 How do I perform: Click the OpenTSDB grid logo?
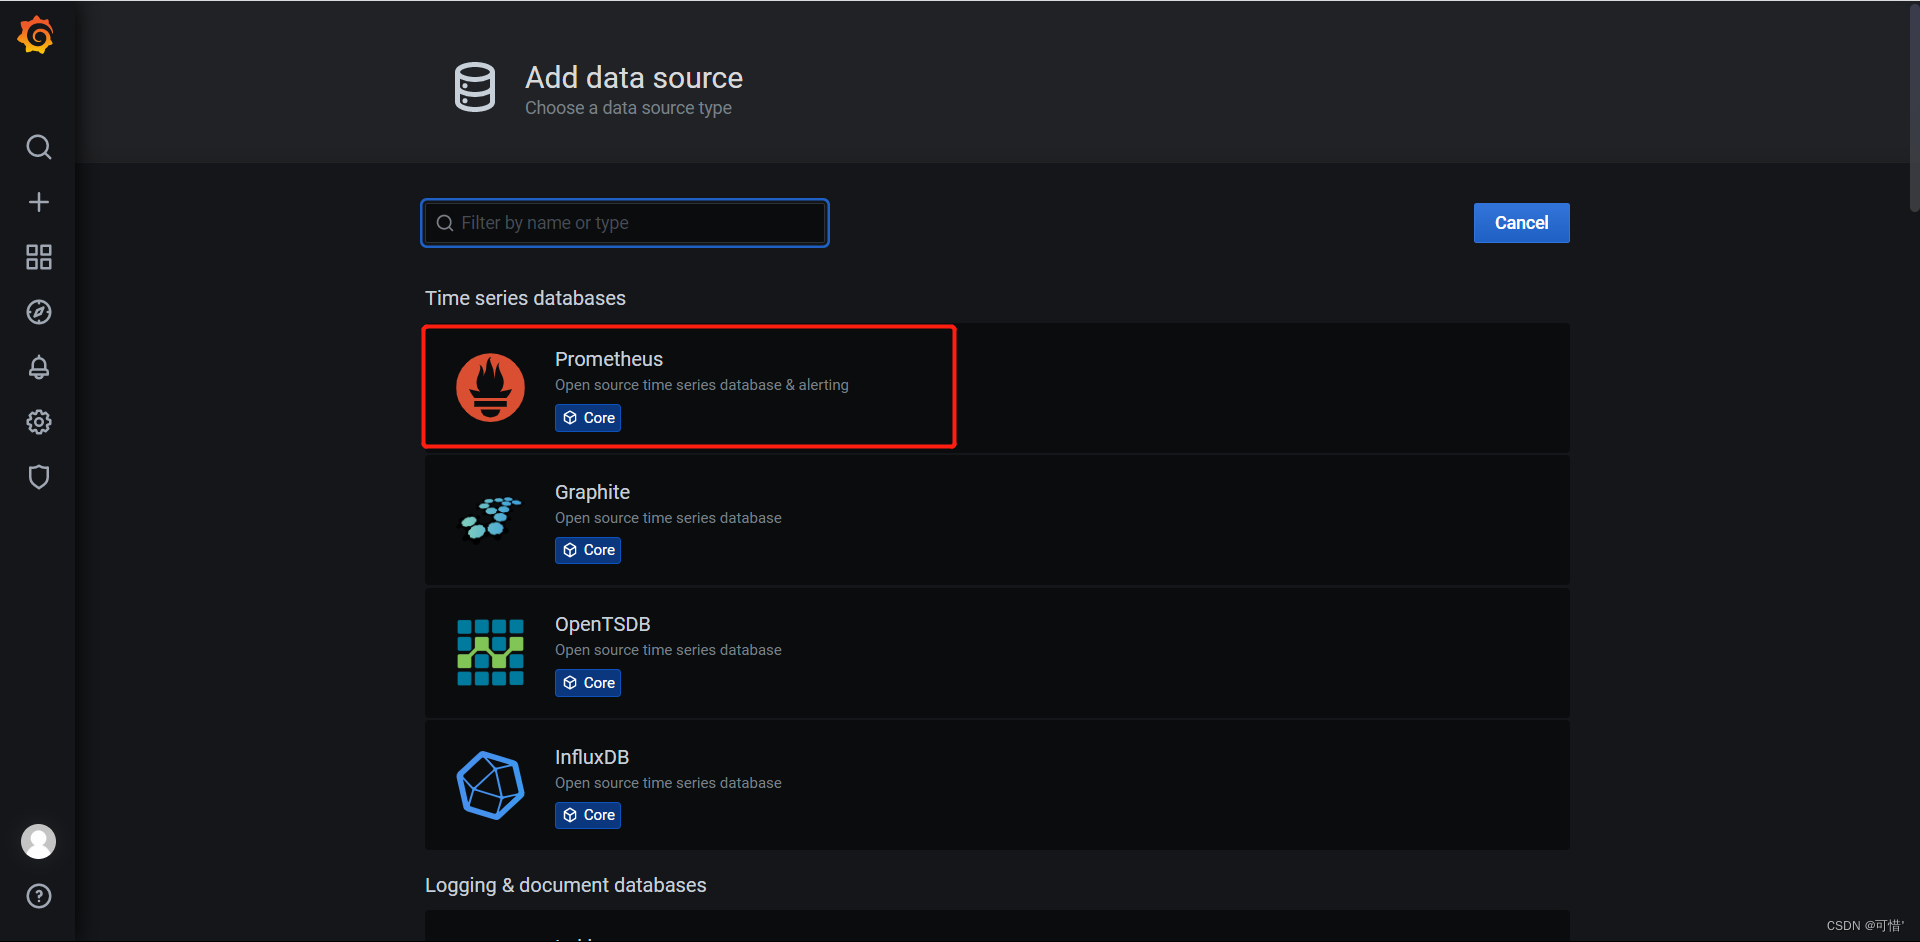[x=490, y=652]
